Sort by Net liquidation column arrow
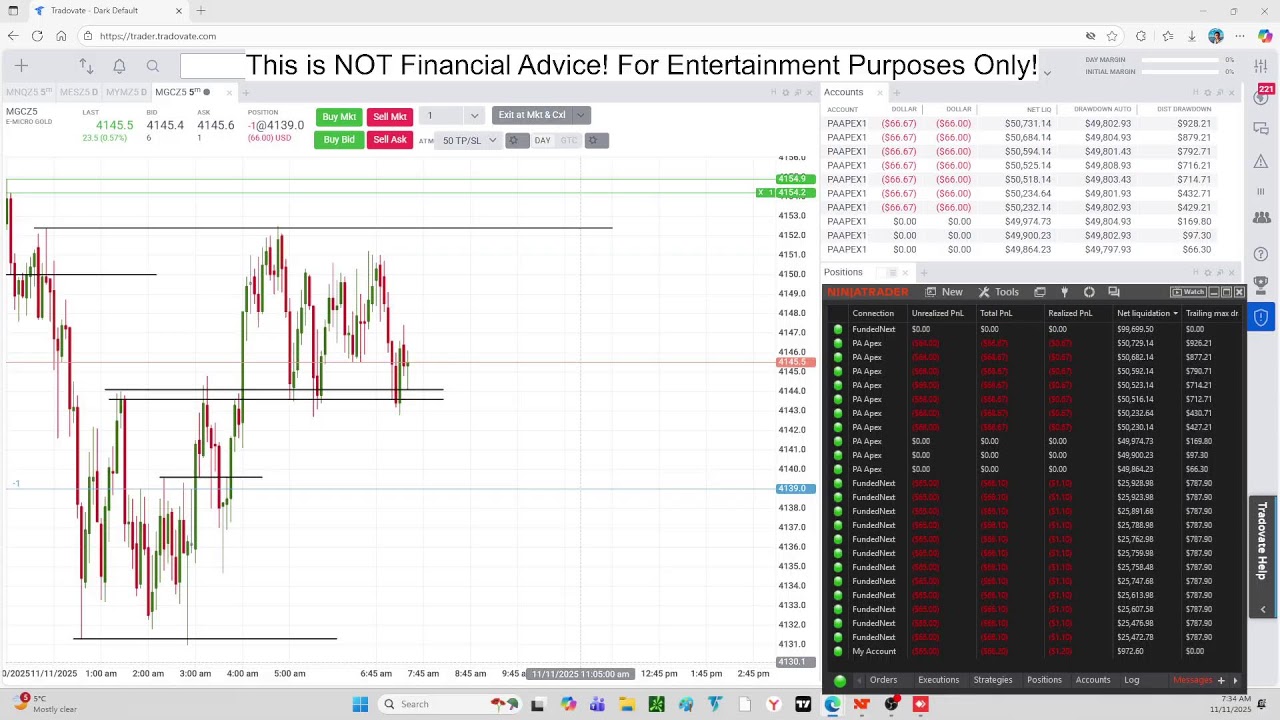 pyautogui.click(x=1175, y=314)
